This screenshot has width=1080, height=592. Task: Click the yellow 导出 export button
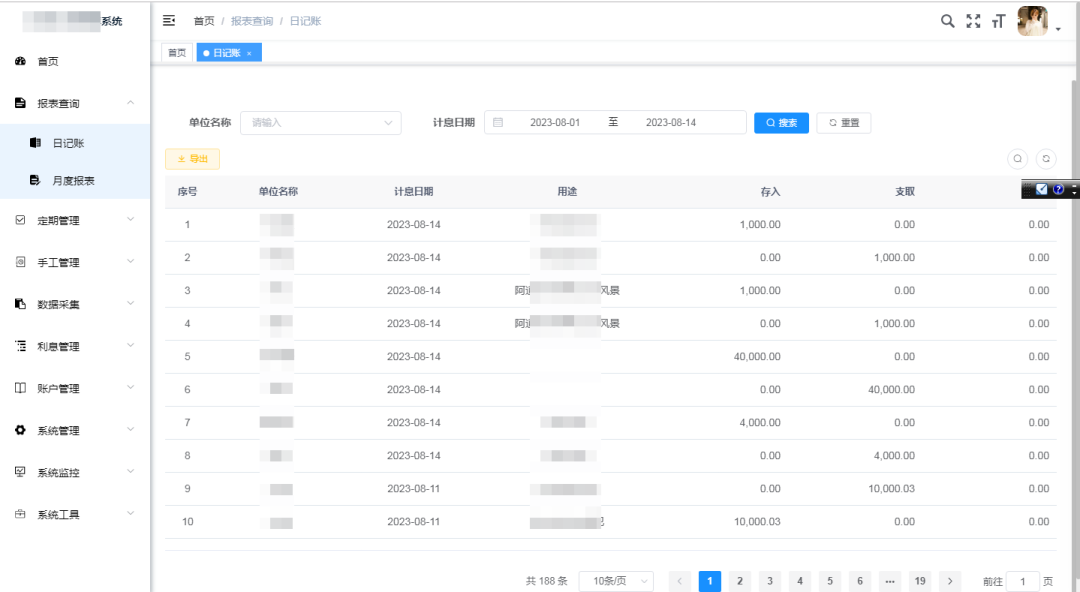192,159
